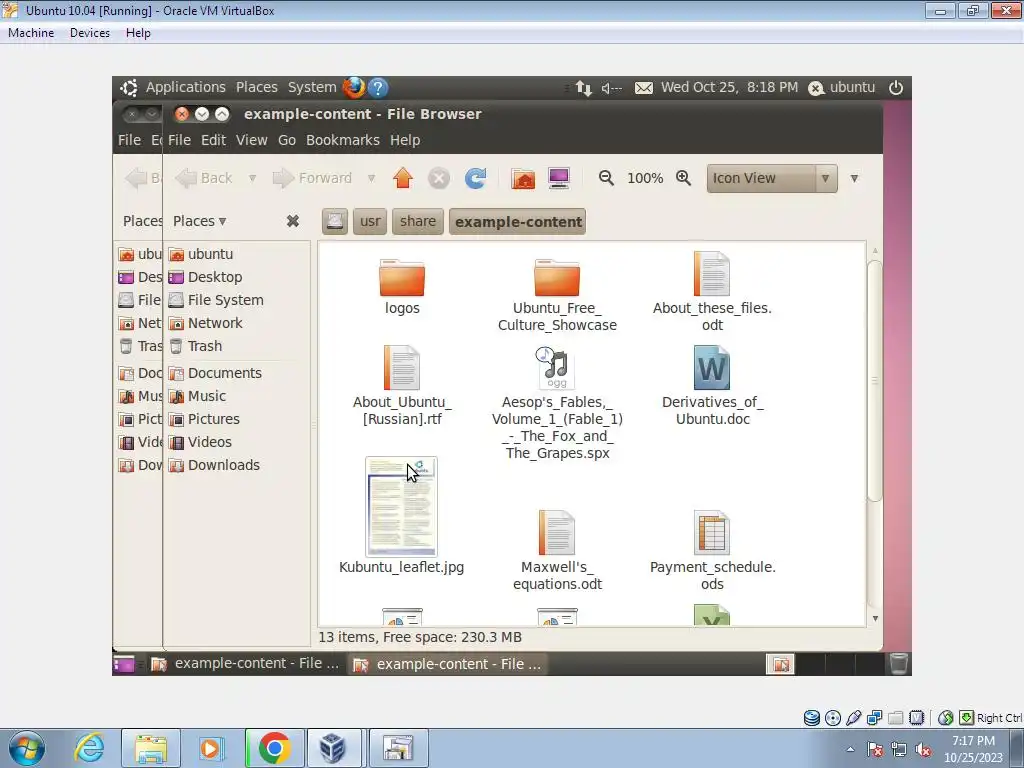Viewport: 1024px width, 768px height.
Task: Open the Bookmarks menu
Action: coord(343,140)
